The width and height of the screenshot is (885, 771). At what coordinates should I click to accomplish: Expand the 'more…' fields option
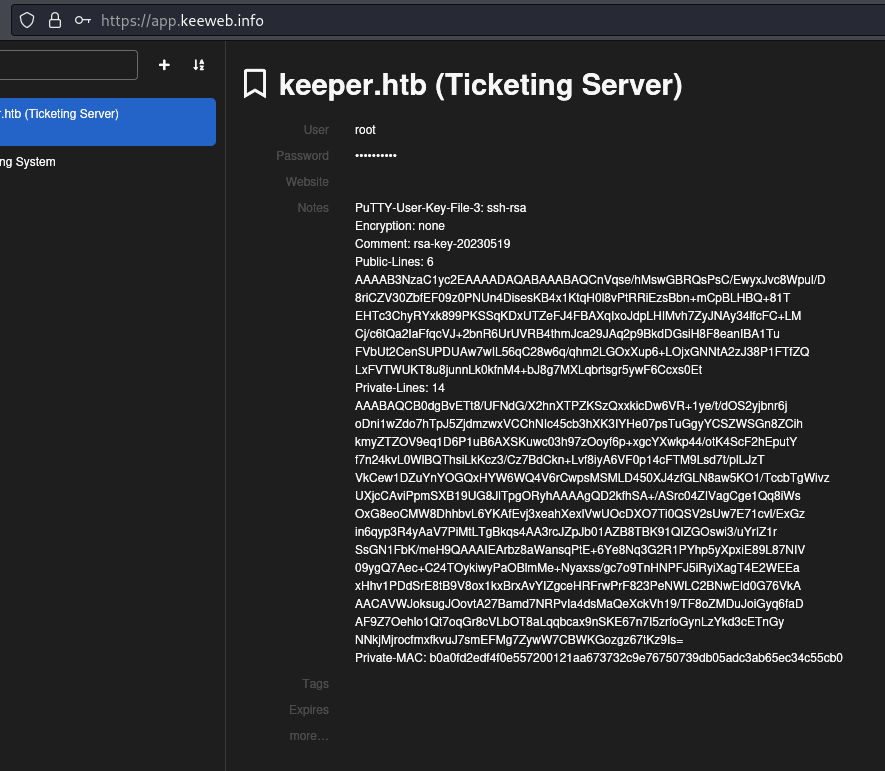[x=309, y=736]
